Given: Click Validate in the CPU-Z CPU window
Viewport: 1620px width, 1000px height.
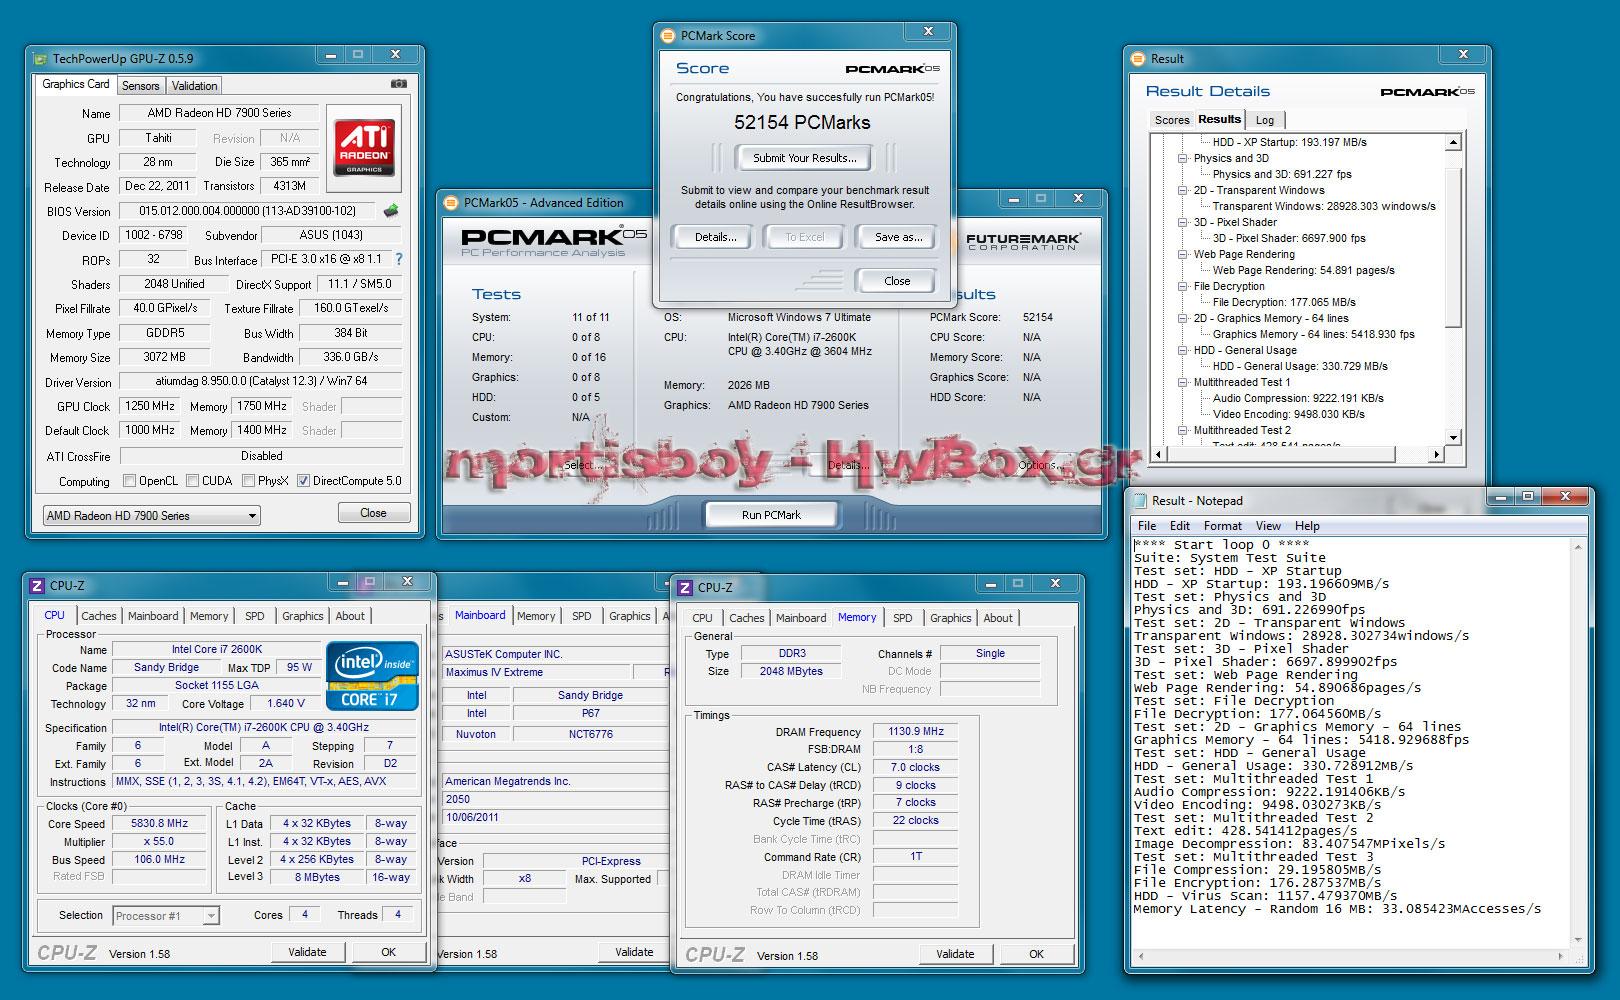Looking at the screenshot, I should (307, 952).
